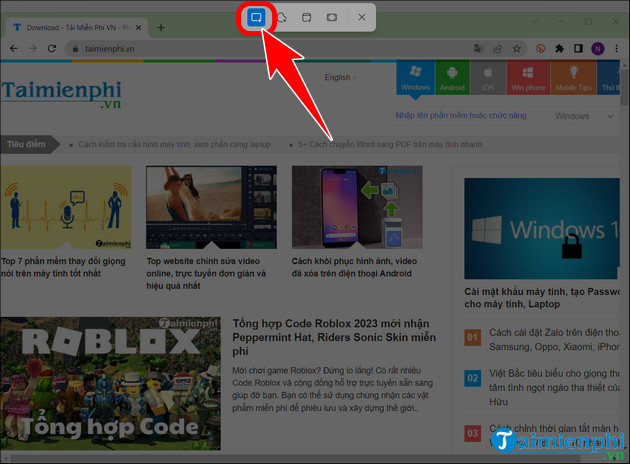The image size is (630, 464).
Task: Open item 02 Việt Bắc tiêu biểu
Action: tap(554, 387)
